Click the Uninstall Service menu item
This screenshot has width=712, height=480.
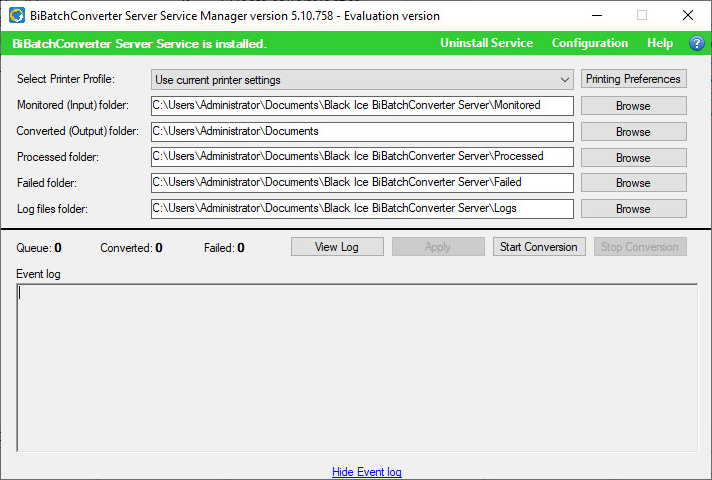click(486, 44)
